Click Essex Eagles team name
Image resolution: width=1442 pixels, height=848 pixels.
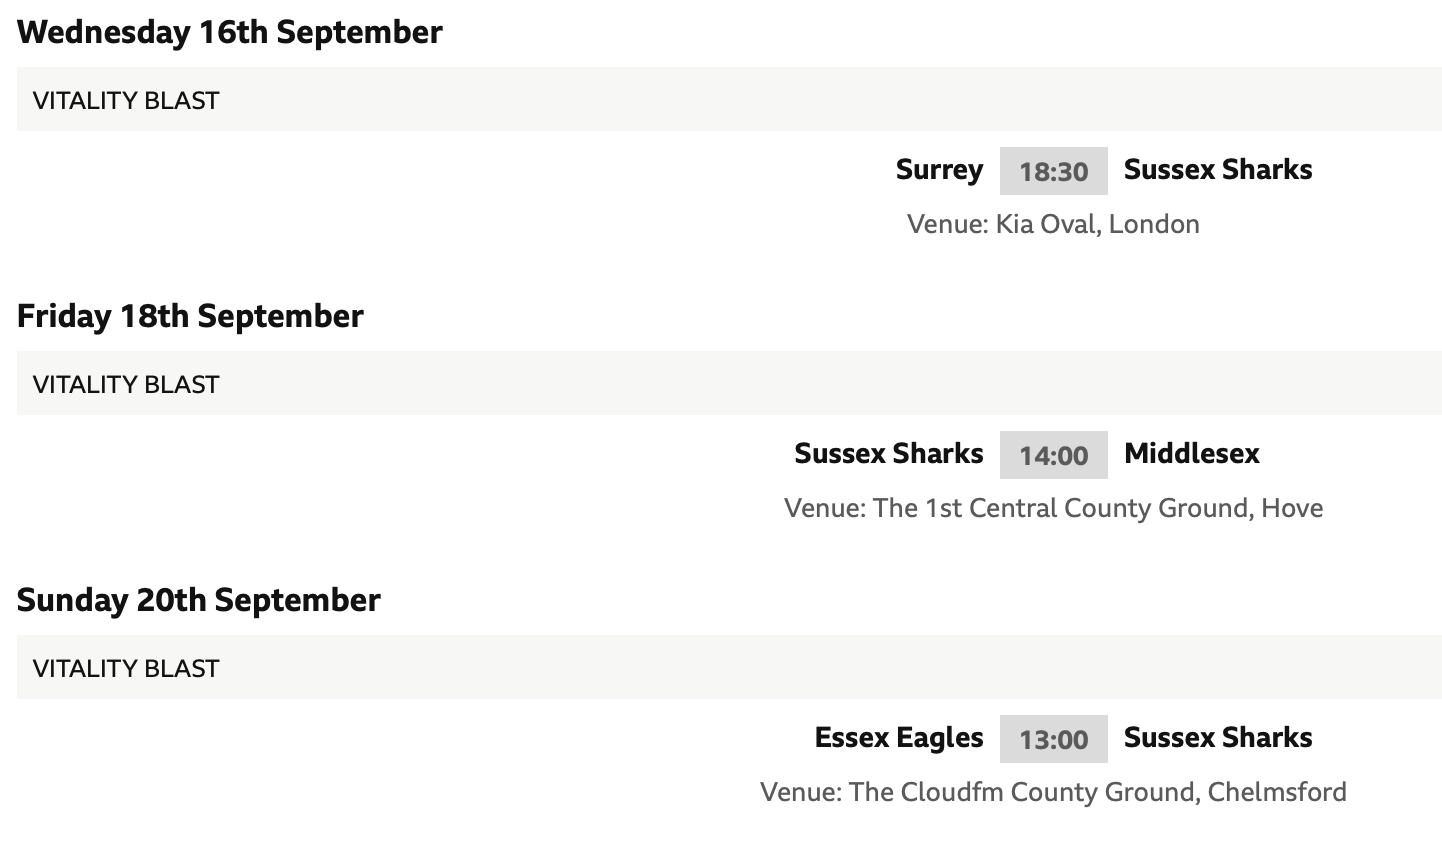pyautogui.click(x=899, y=738)
